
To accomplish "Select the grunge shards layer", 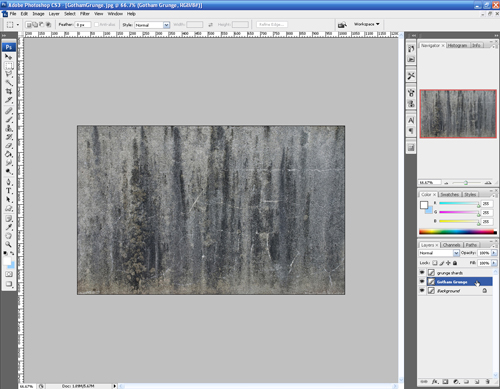I will pyautogui.click(x=456, y=273).
